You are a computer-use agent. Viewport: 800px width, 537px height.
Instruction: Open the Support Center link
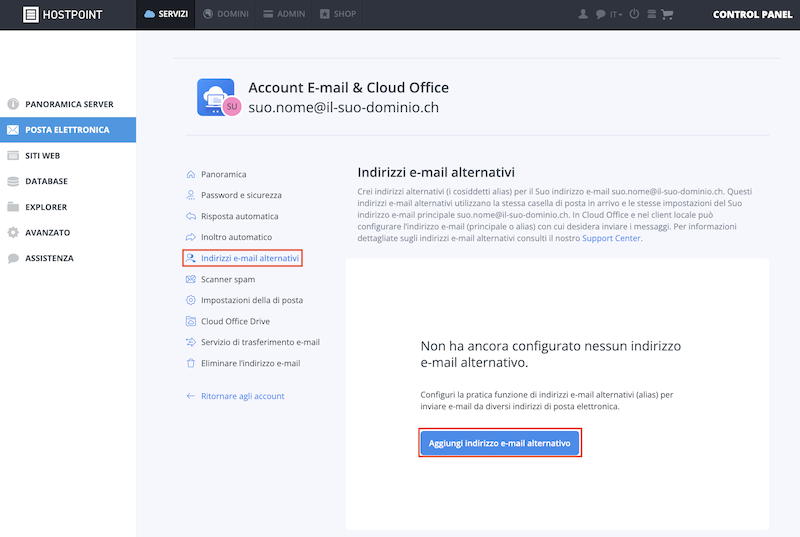(611, 238)
